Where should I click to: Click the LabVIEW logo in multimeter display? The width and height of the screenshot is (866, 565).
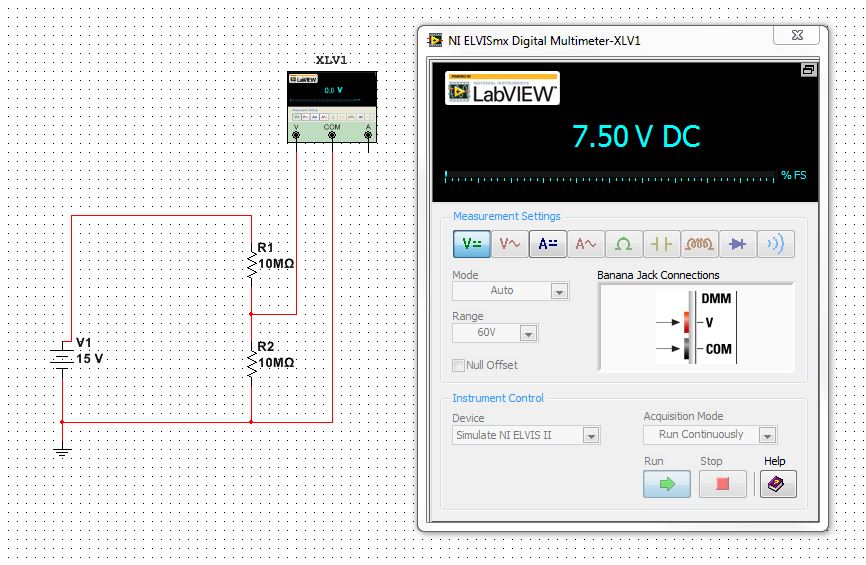[502, 88]
